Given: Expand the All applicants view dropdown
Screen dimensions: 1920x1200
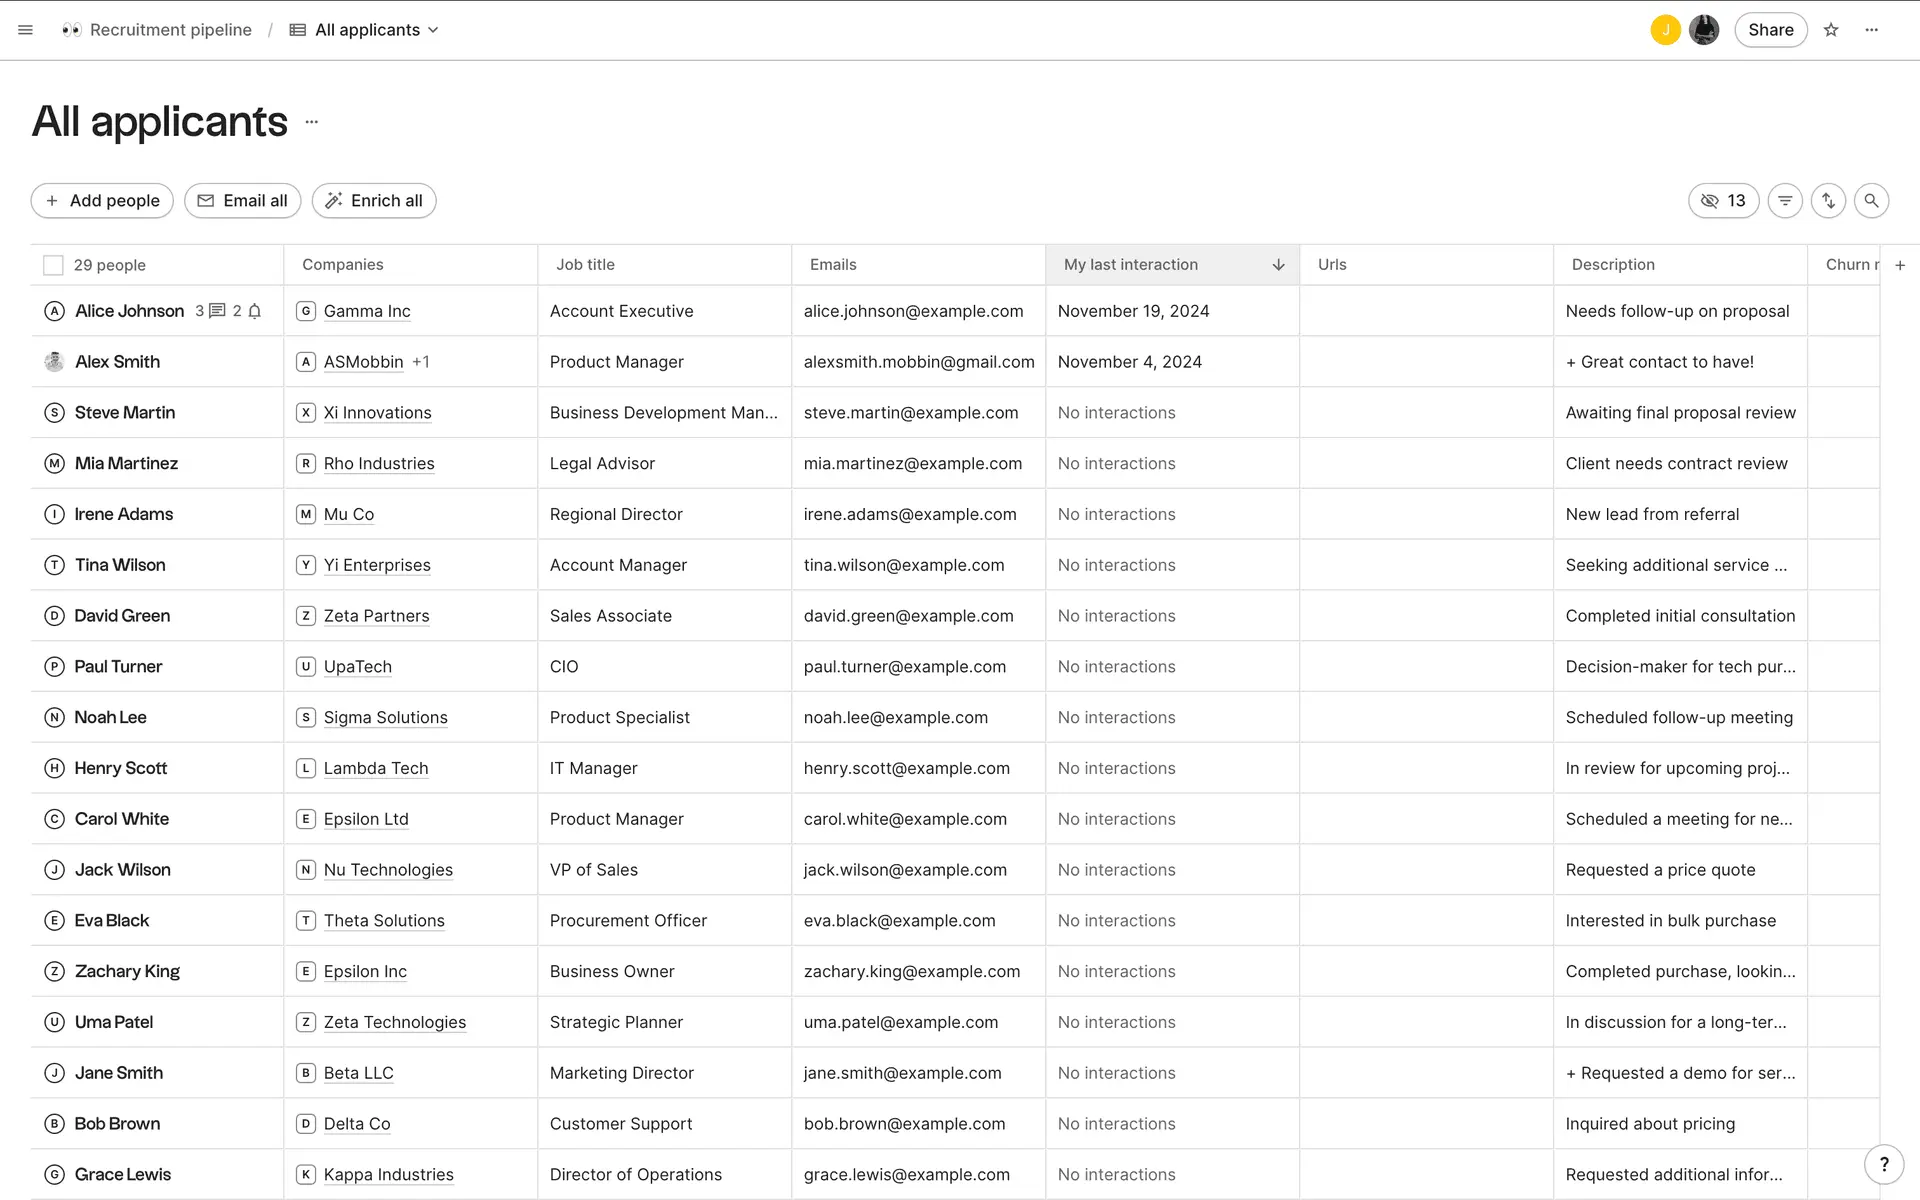Looking at the screenshot, I should pos(433,30).
